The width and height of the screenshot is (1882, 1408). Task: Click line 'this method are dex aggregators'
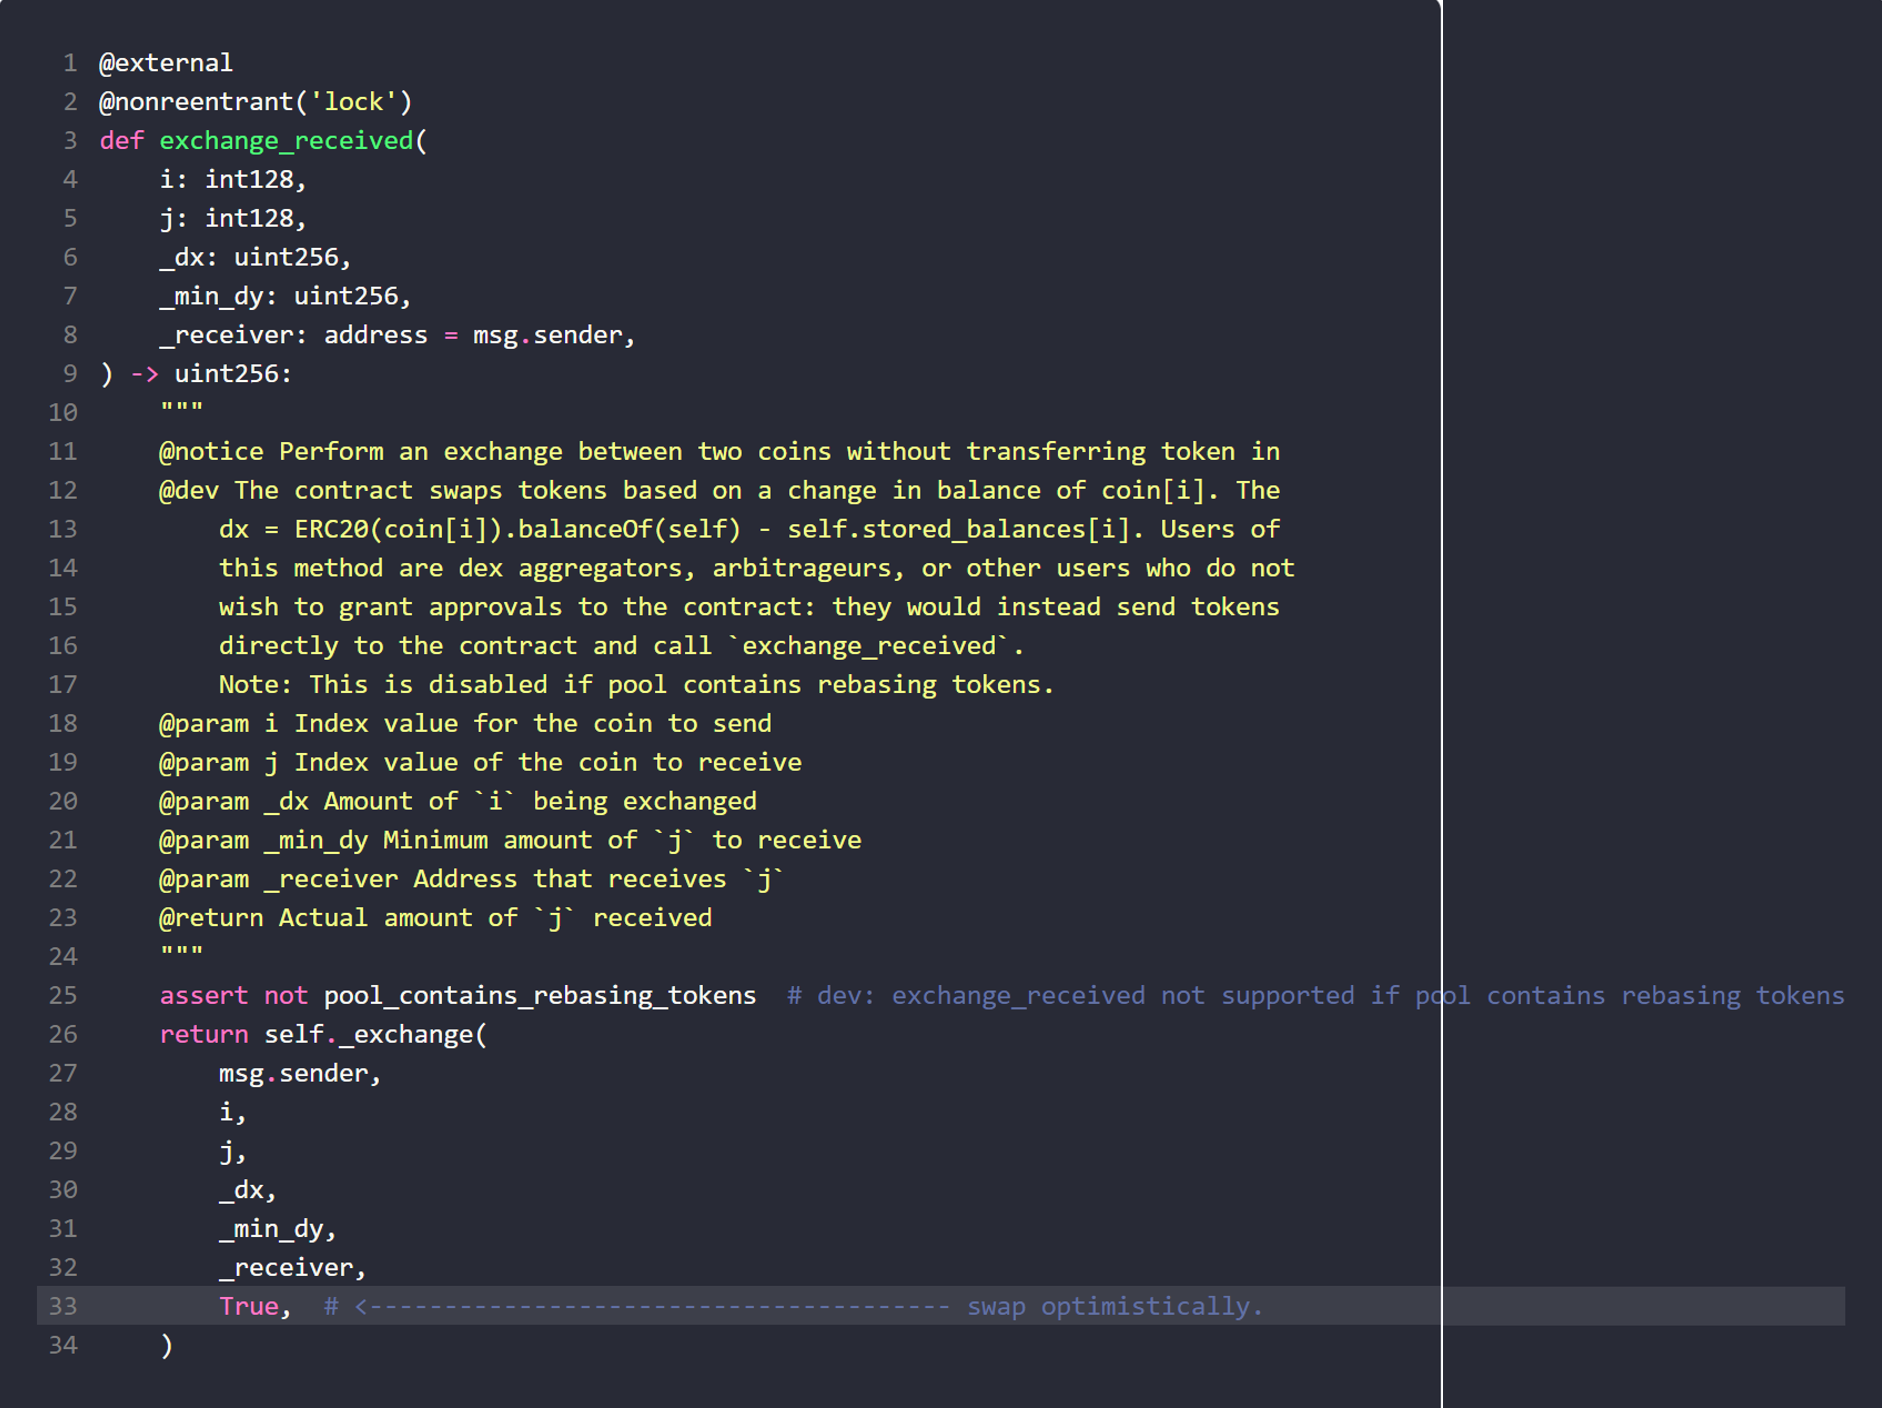(x=757, y=568)
